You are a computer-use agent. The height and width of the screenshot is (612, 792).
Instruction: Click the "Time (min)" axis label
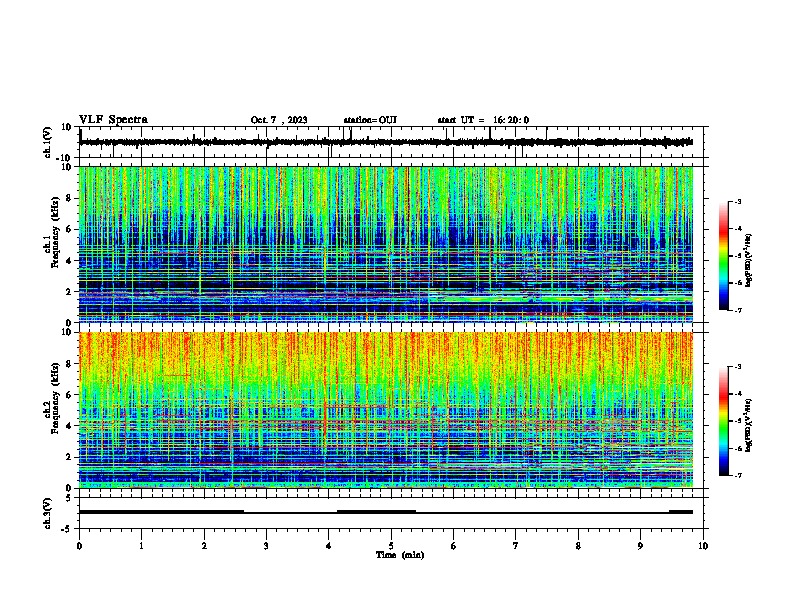[400, 555]
